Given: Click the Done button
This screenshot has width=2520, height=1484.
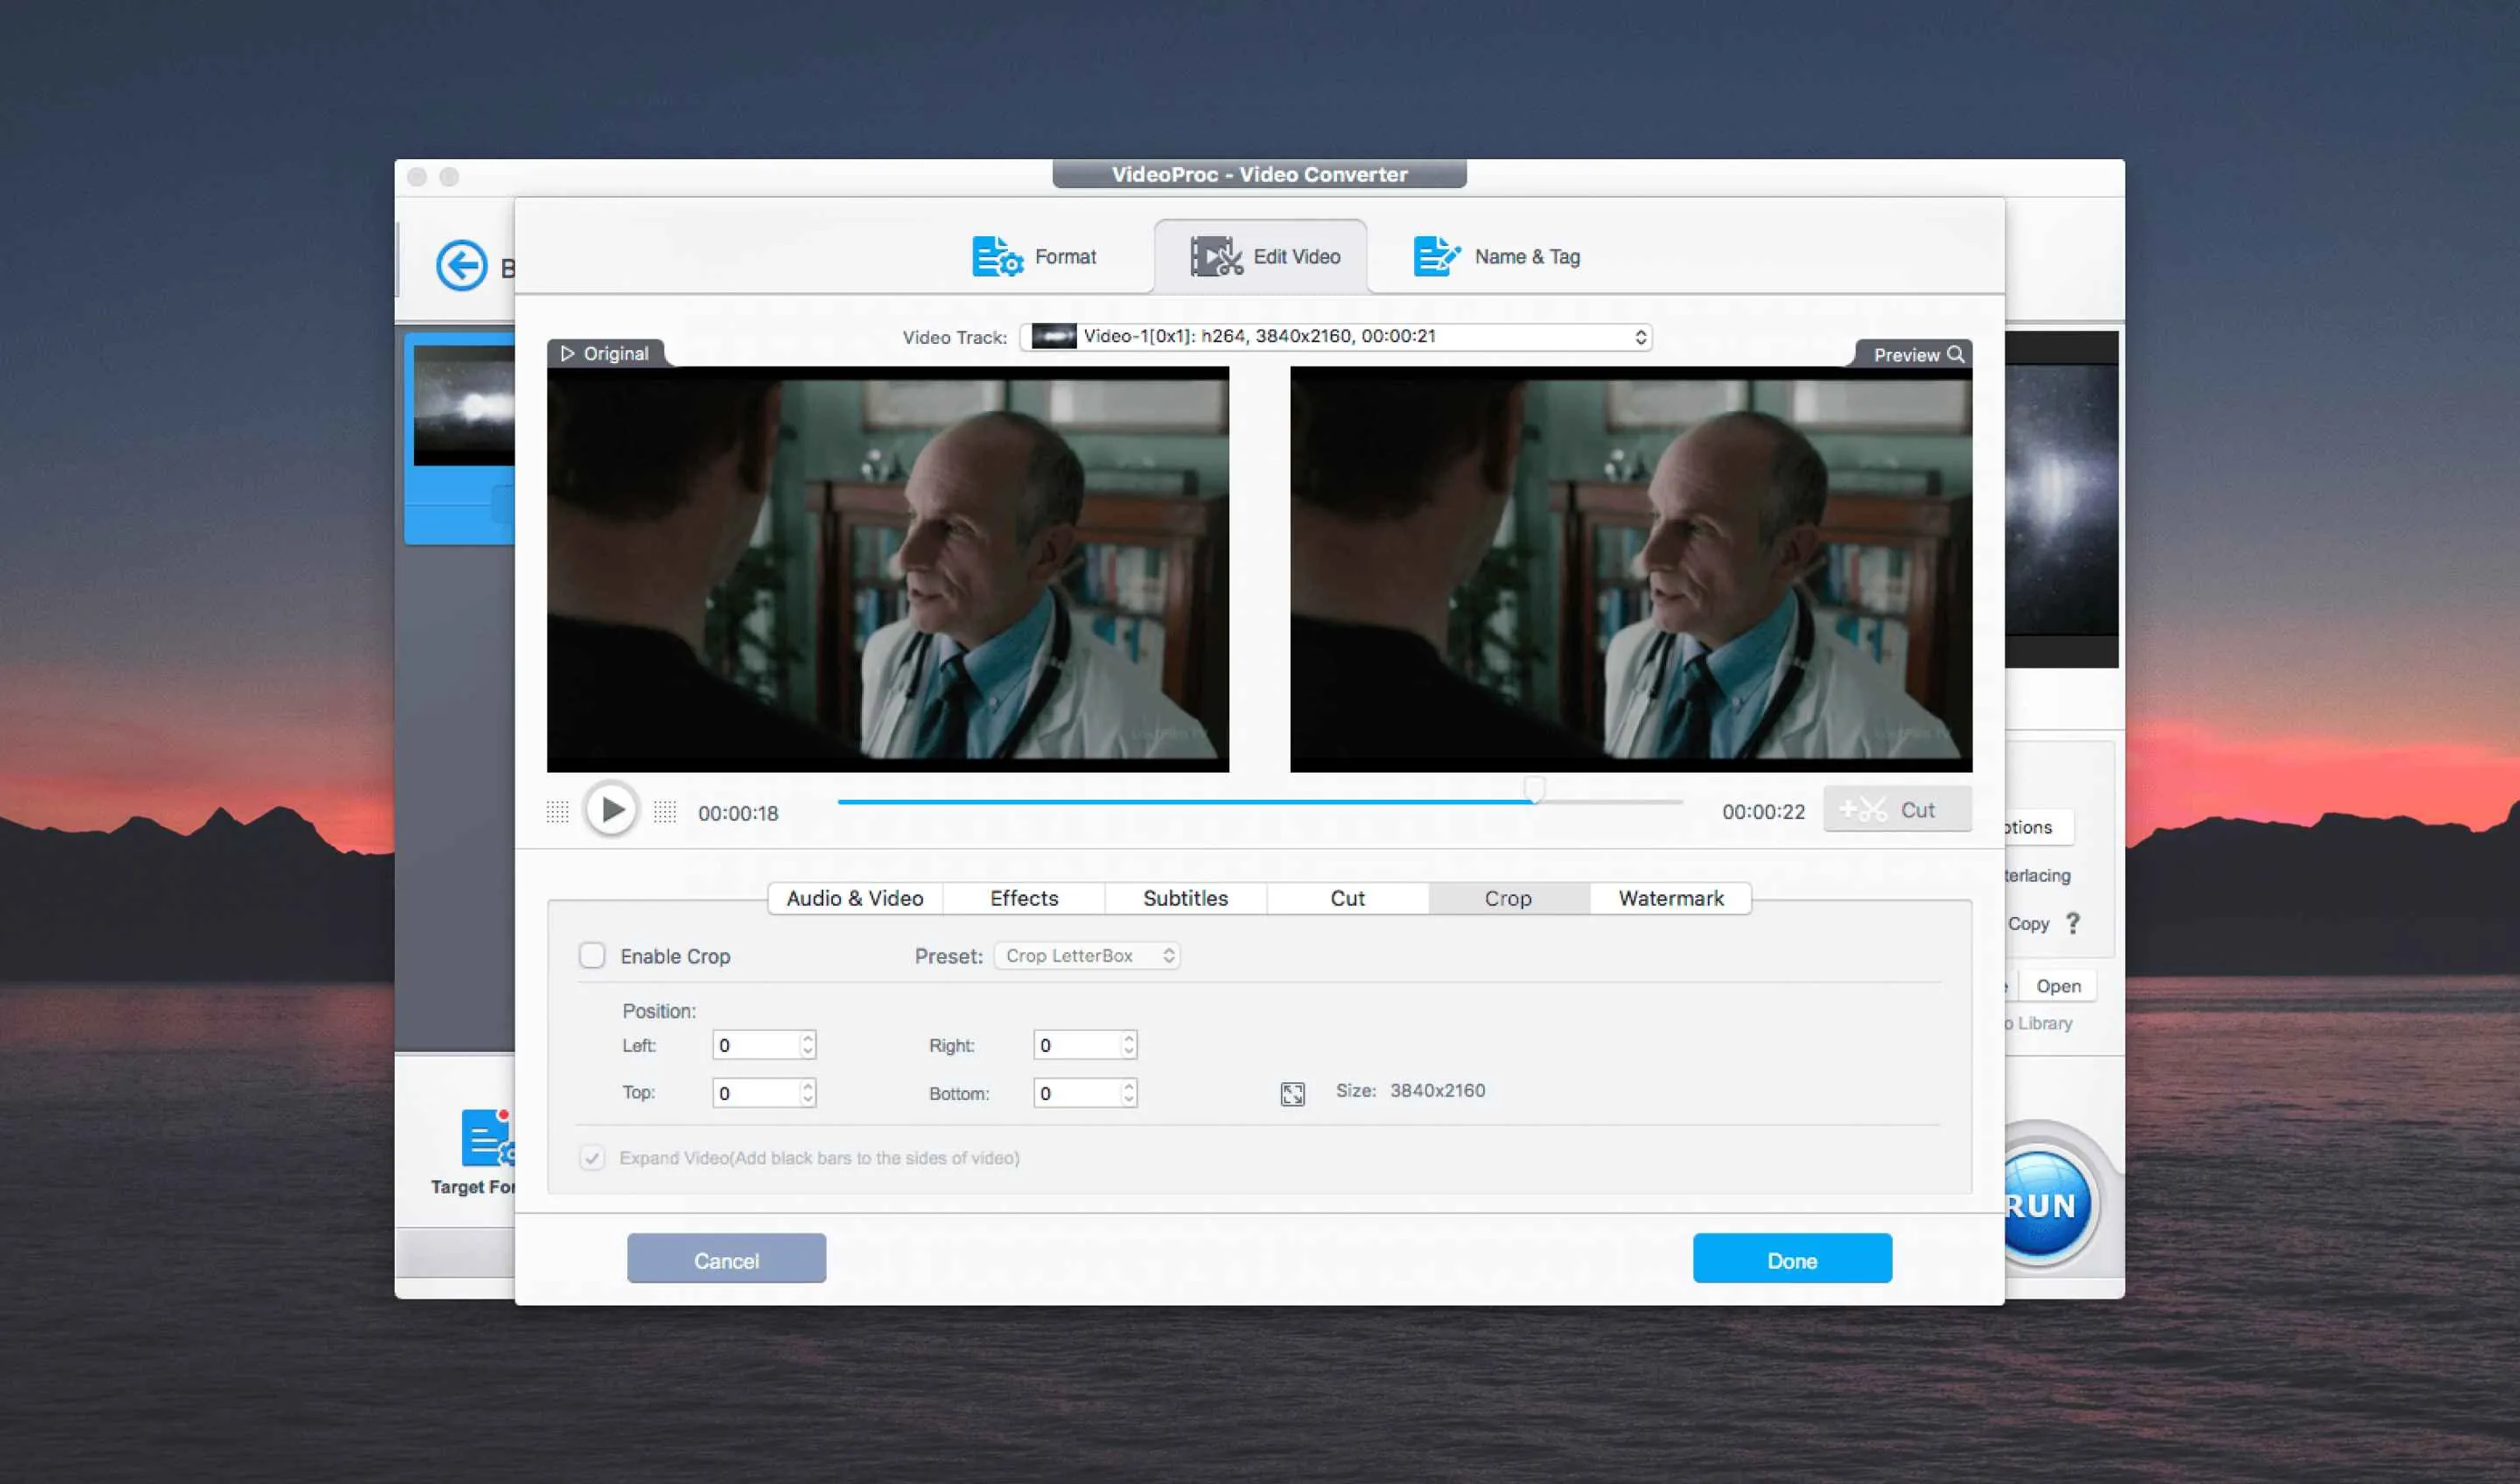Looking at the screenshot, I should pyautogui.click(x=1791, y=1259).
